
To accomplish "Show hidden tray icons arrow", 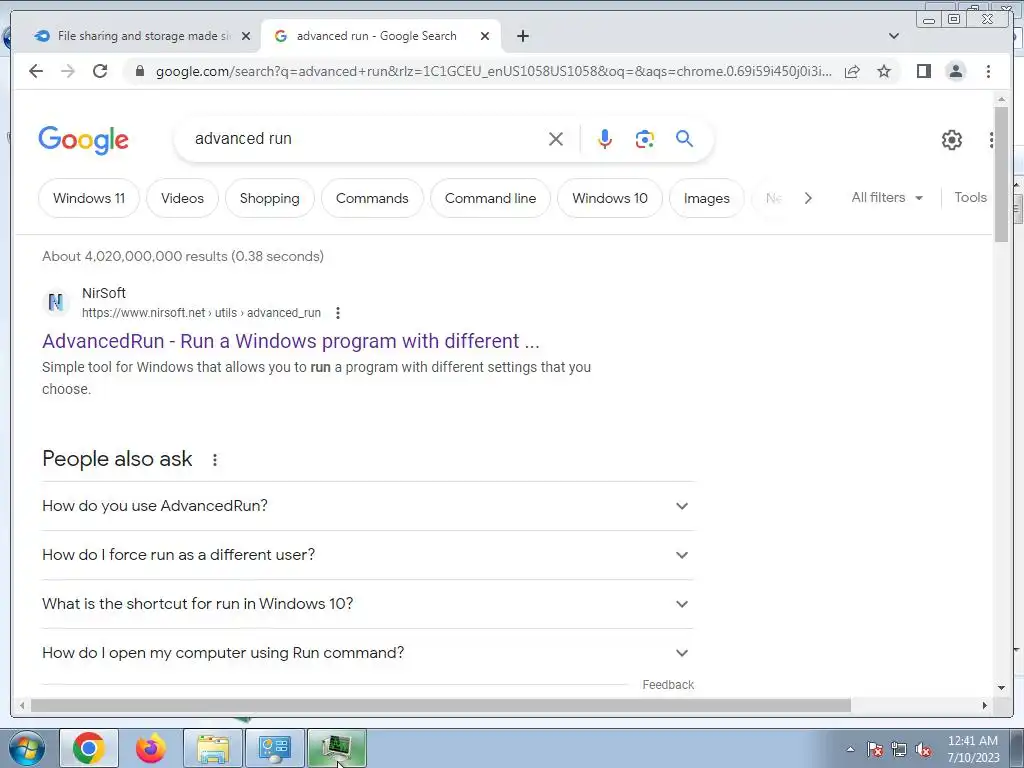I will coord(850,750).
